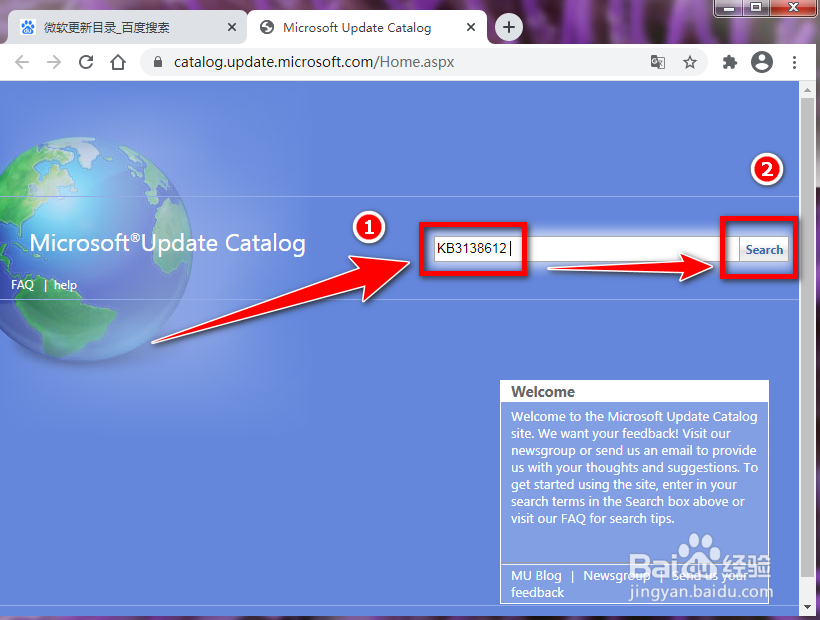Click the Microsoft Update Catalog title
The image size is (820, 620).
tap(167, 244)
